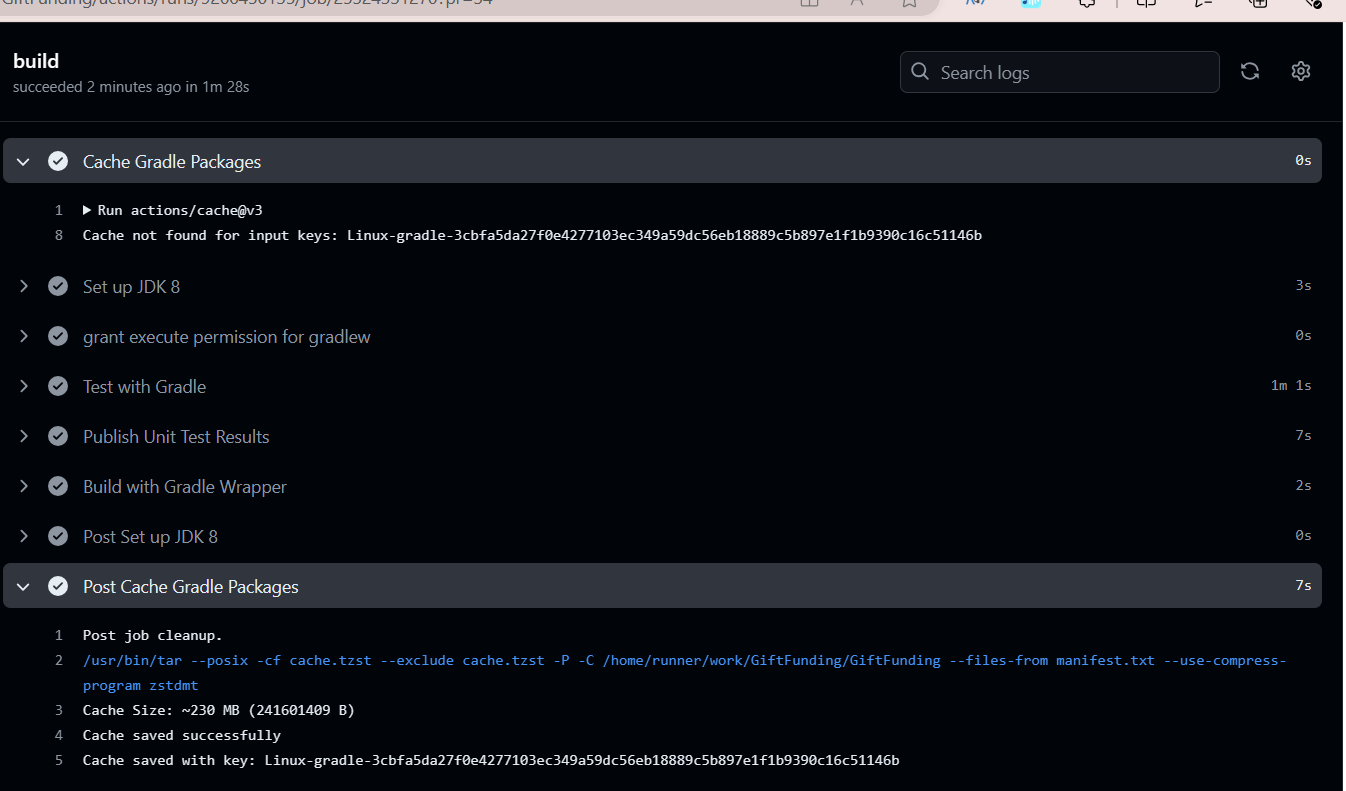Viewport: 1346px width, 791px height.
Task: Click the Post Cache Gradle Packages step title
Action: point(191,587)
